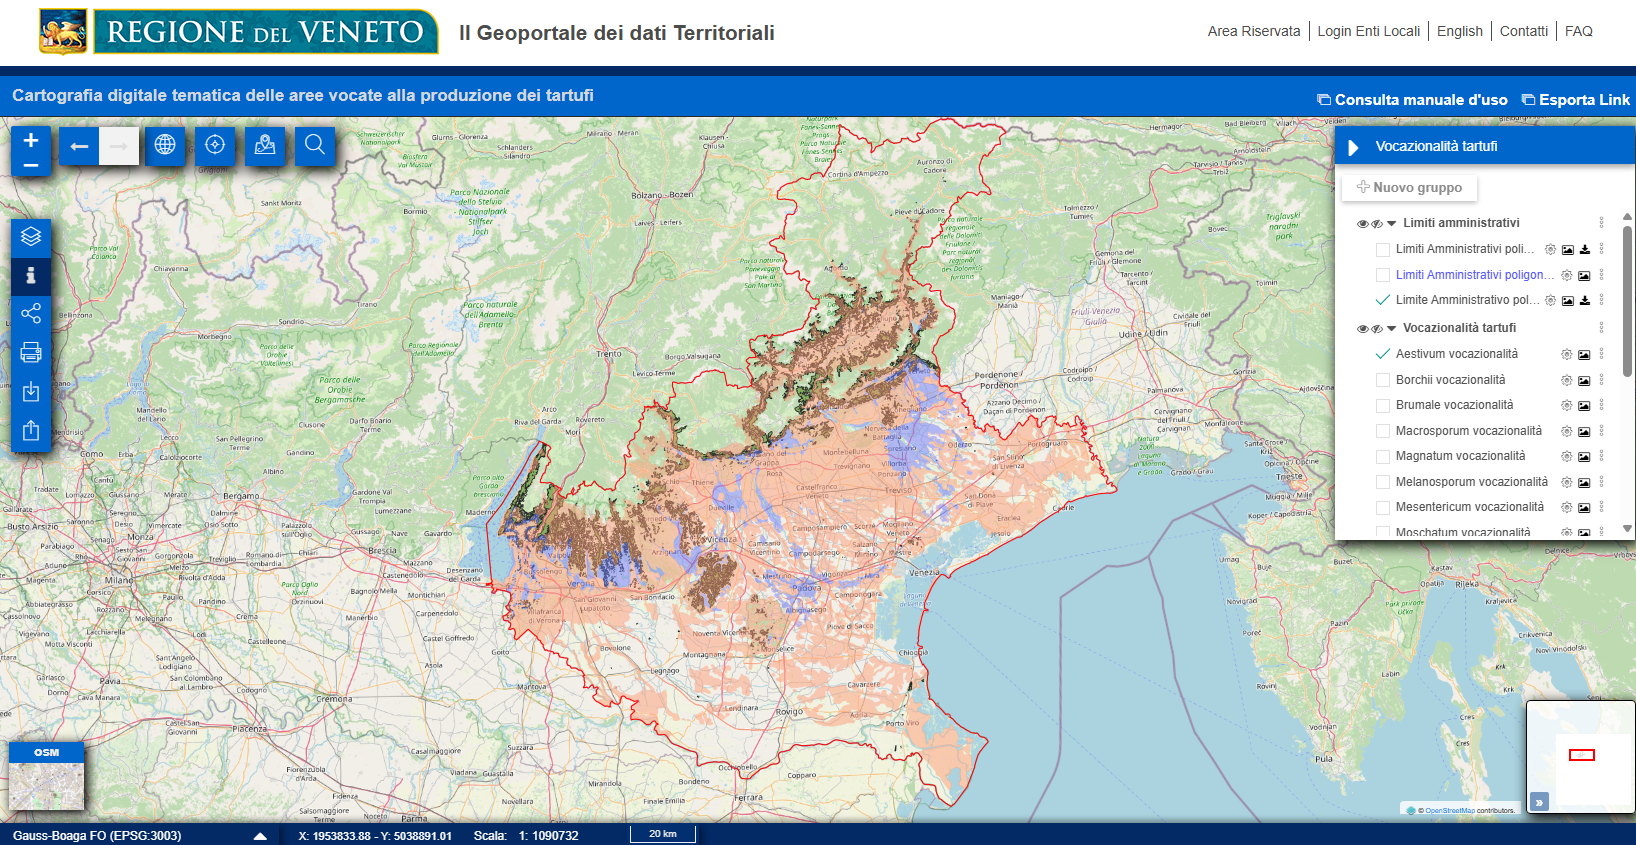The width and height of the screenshot is (1636, 845).
Task: Switch language to English
Action: tap(1459, 31)
